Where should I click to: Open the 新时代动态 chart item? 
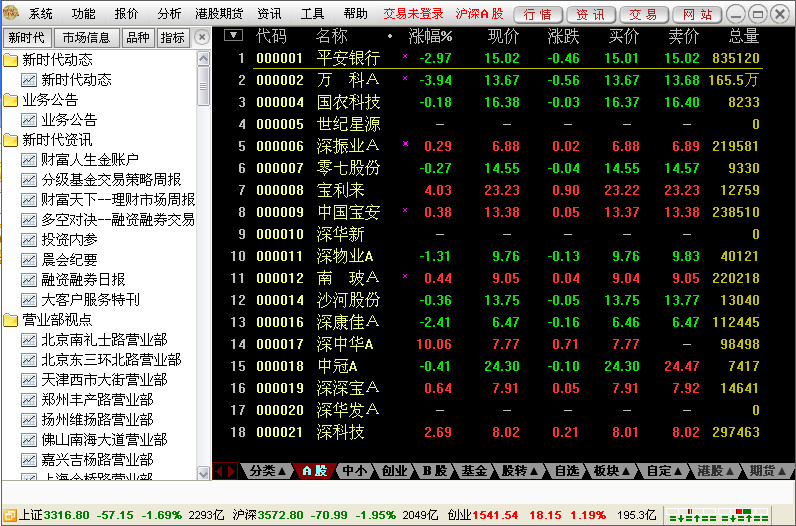(x=29, y=80)
